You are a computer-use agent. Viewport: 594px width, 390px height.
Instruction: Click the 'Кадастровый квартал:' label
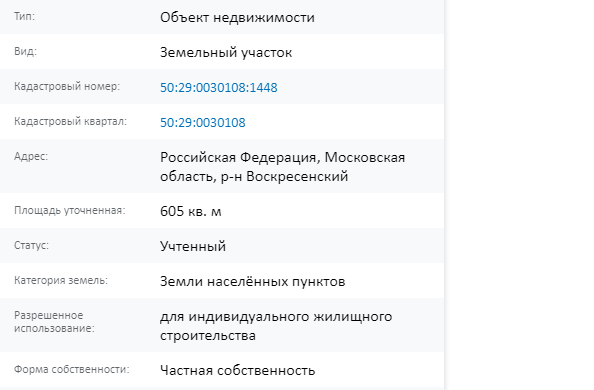[x=70, y=121]
